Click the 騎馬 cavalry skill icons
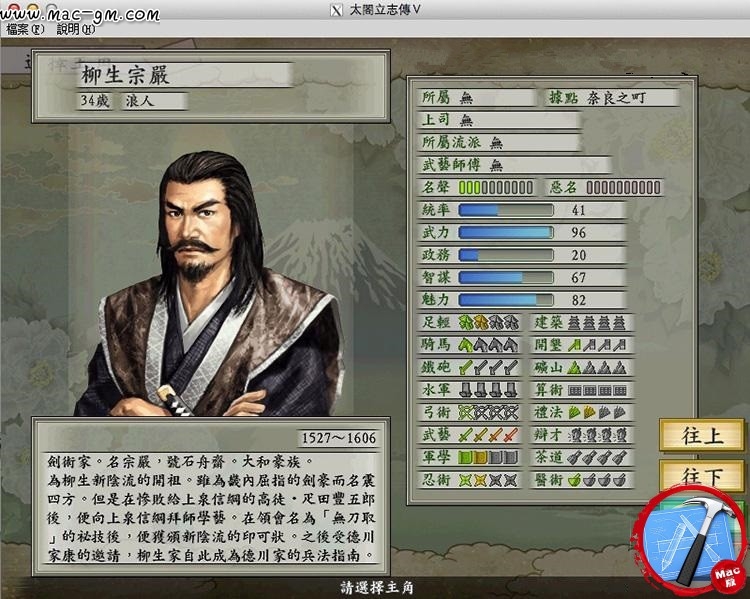Image resolution: width=750 pixels, height=599 pixels. pyautogui.click(x=488, y=344)
